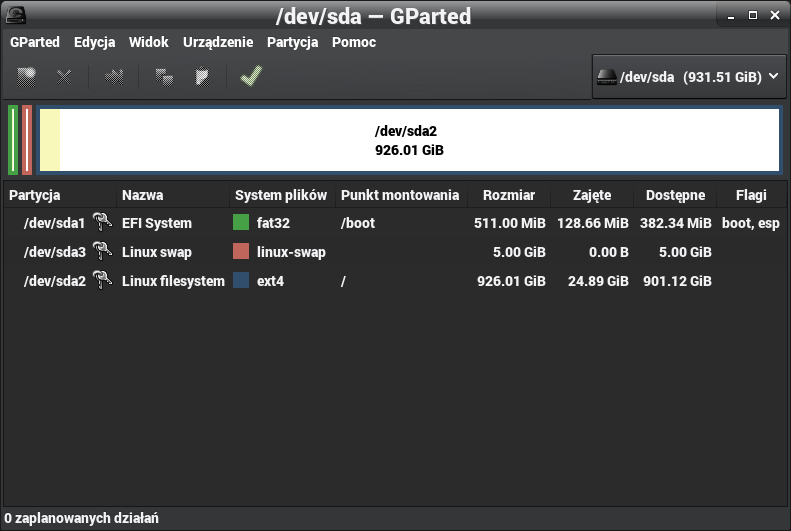Click the 0.00 B used value
Viewport: 791px width, 531px height.
click(x=609, y=252)
